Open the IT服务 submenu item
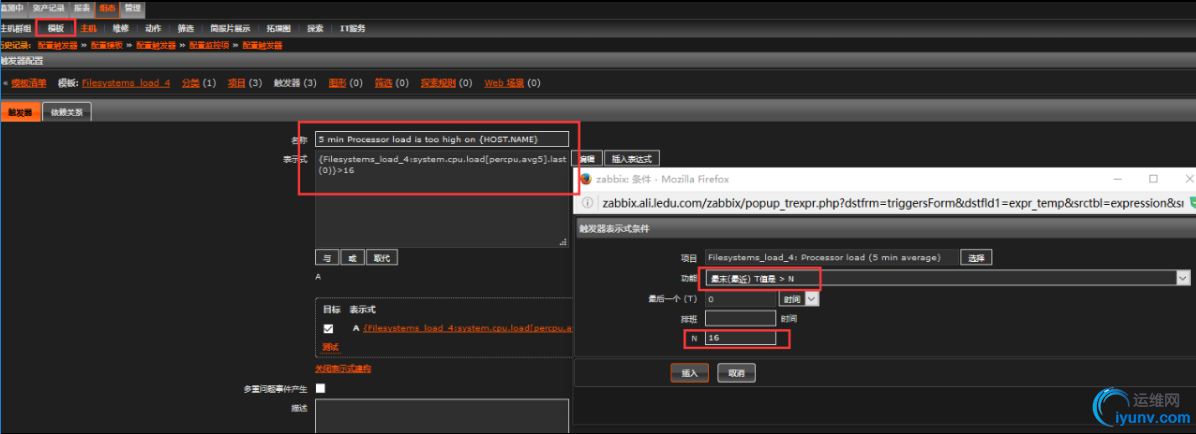The width and height of the screenshot is (1196, 434). point(352,28)
